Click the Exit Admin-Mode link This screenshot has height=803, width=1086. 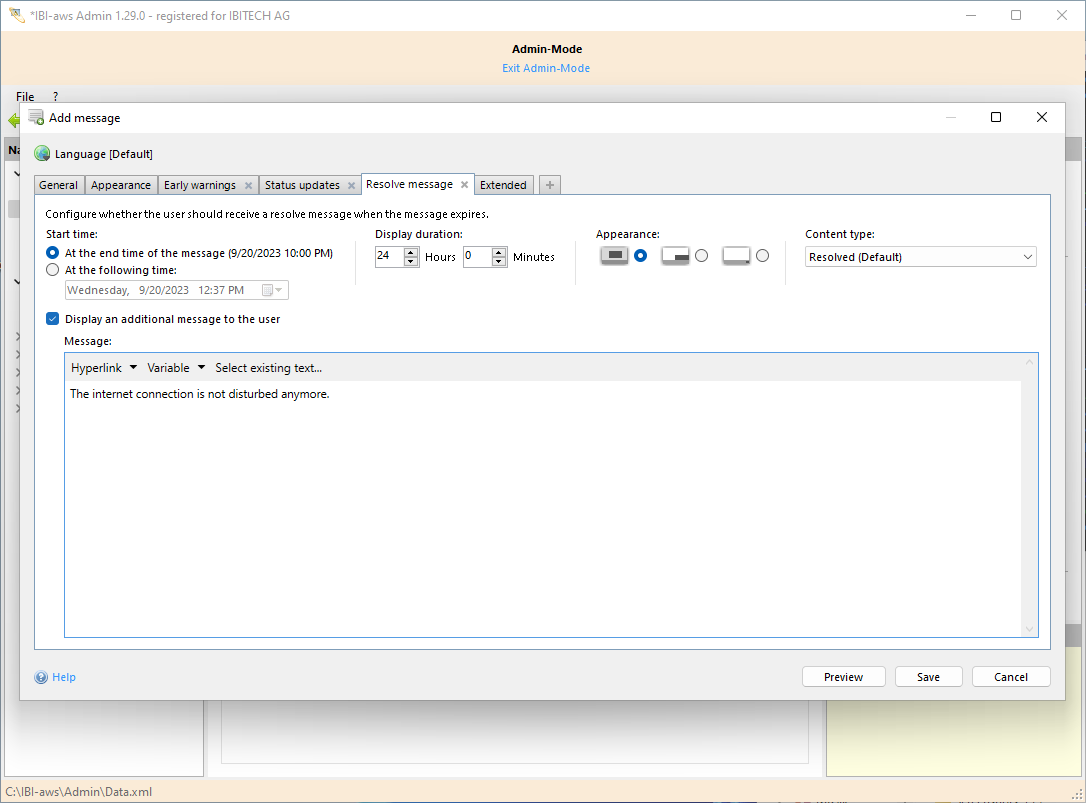[546, 68]
